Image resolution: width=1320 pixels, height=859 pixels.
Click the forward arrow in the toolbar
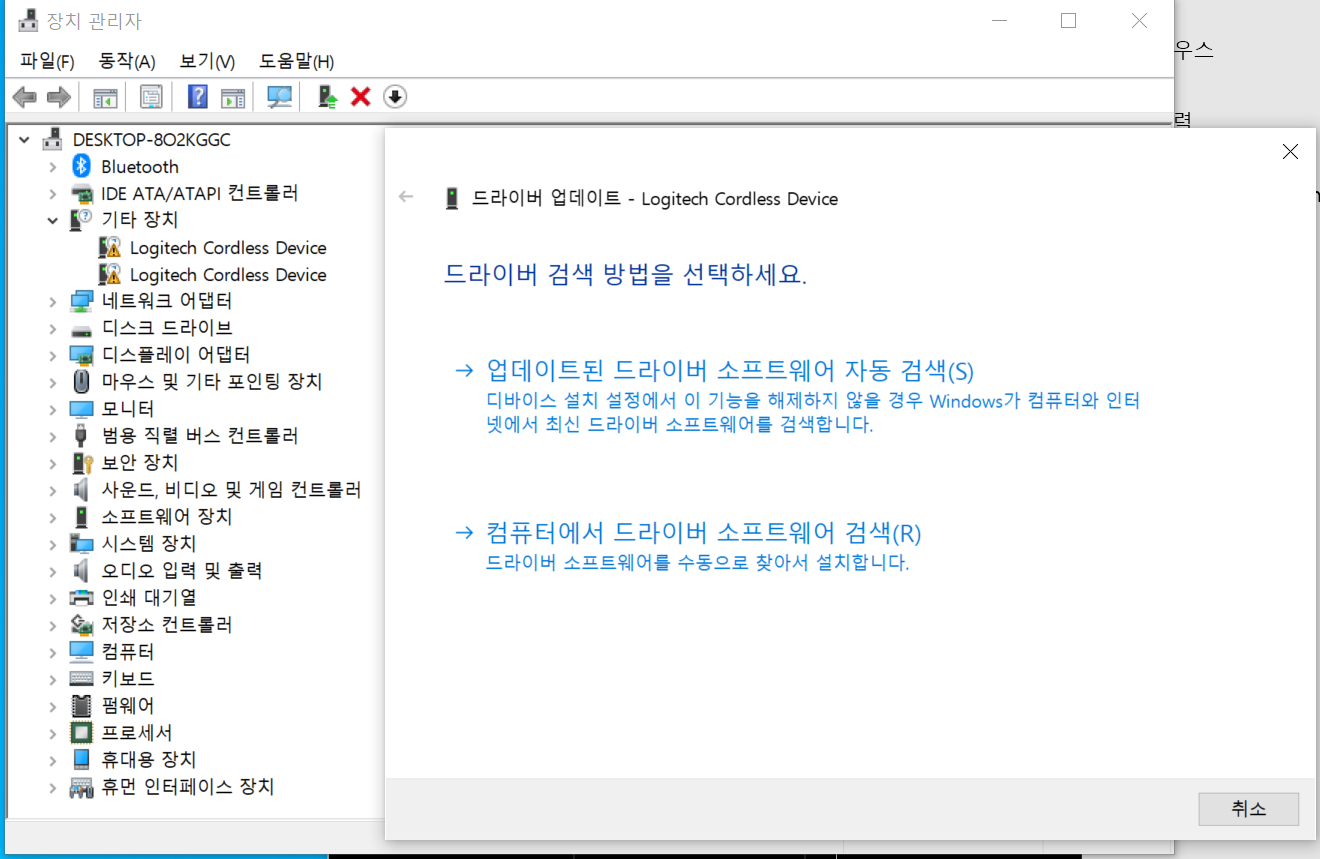[x=59, y=97]
